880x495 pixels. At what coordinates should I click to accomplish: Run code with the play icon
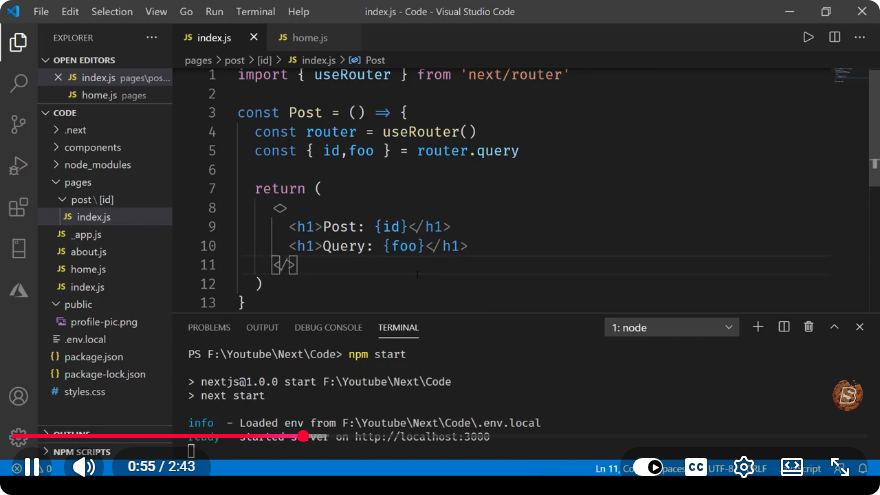click(x=808, y=37)
